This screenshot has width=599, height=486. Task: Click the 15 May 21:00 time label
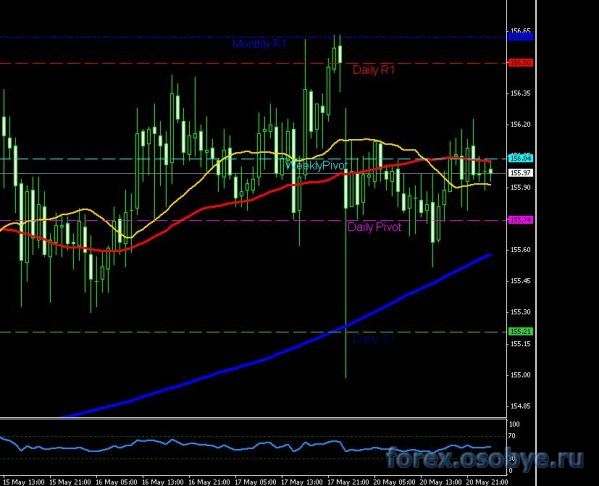point(70,482)
